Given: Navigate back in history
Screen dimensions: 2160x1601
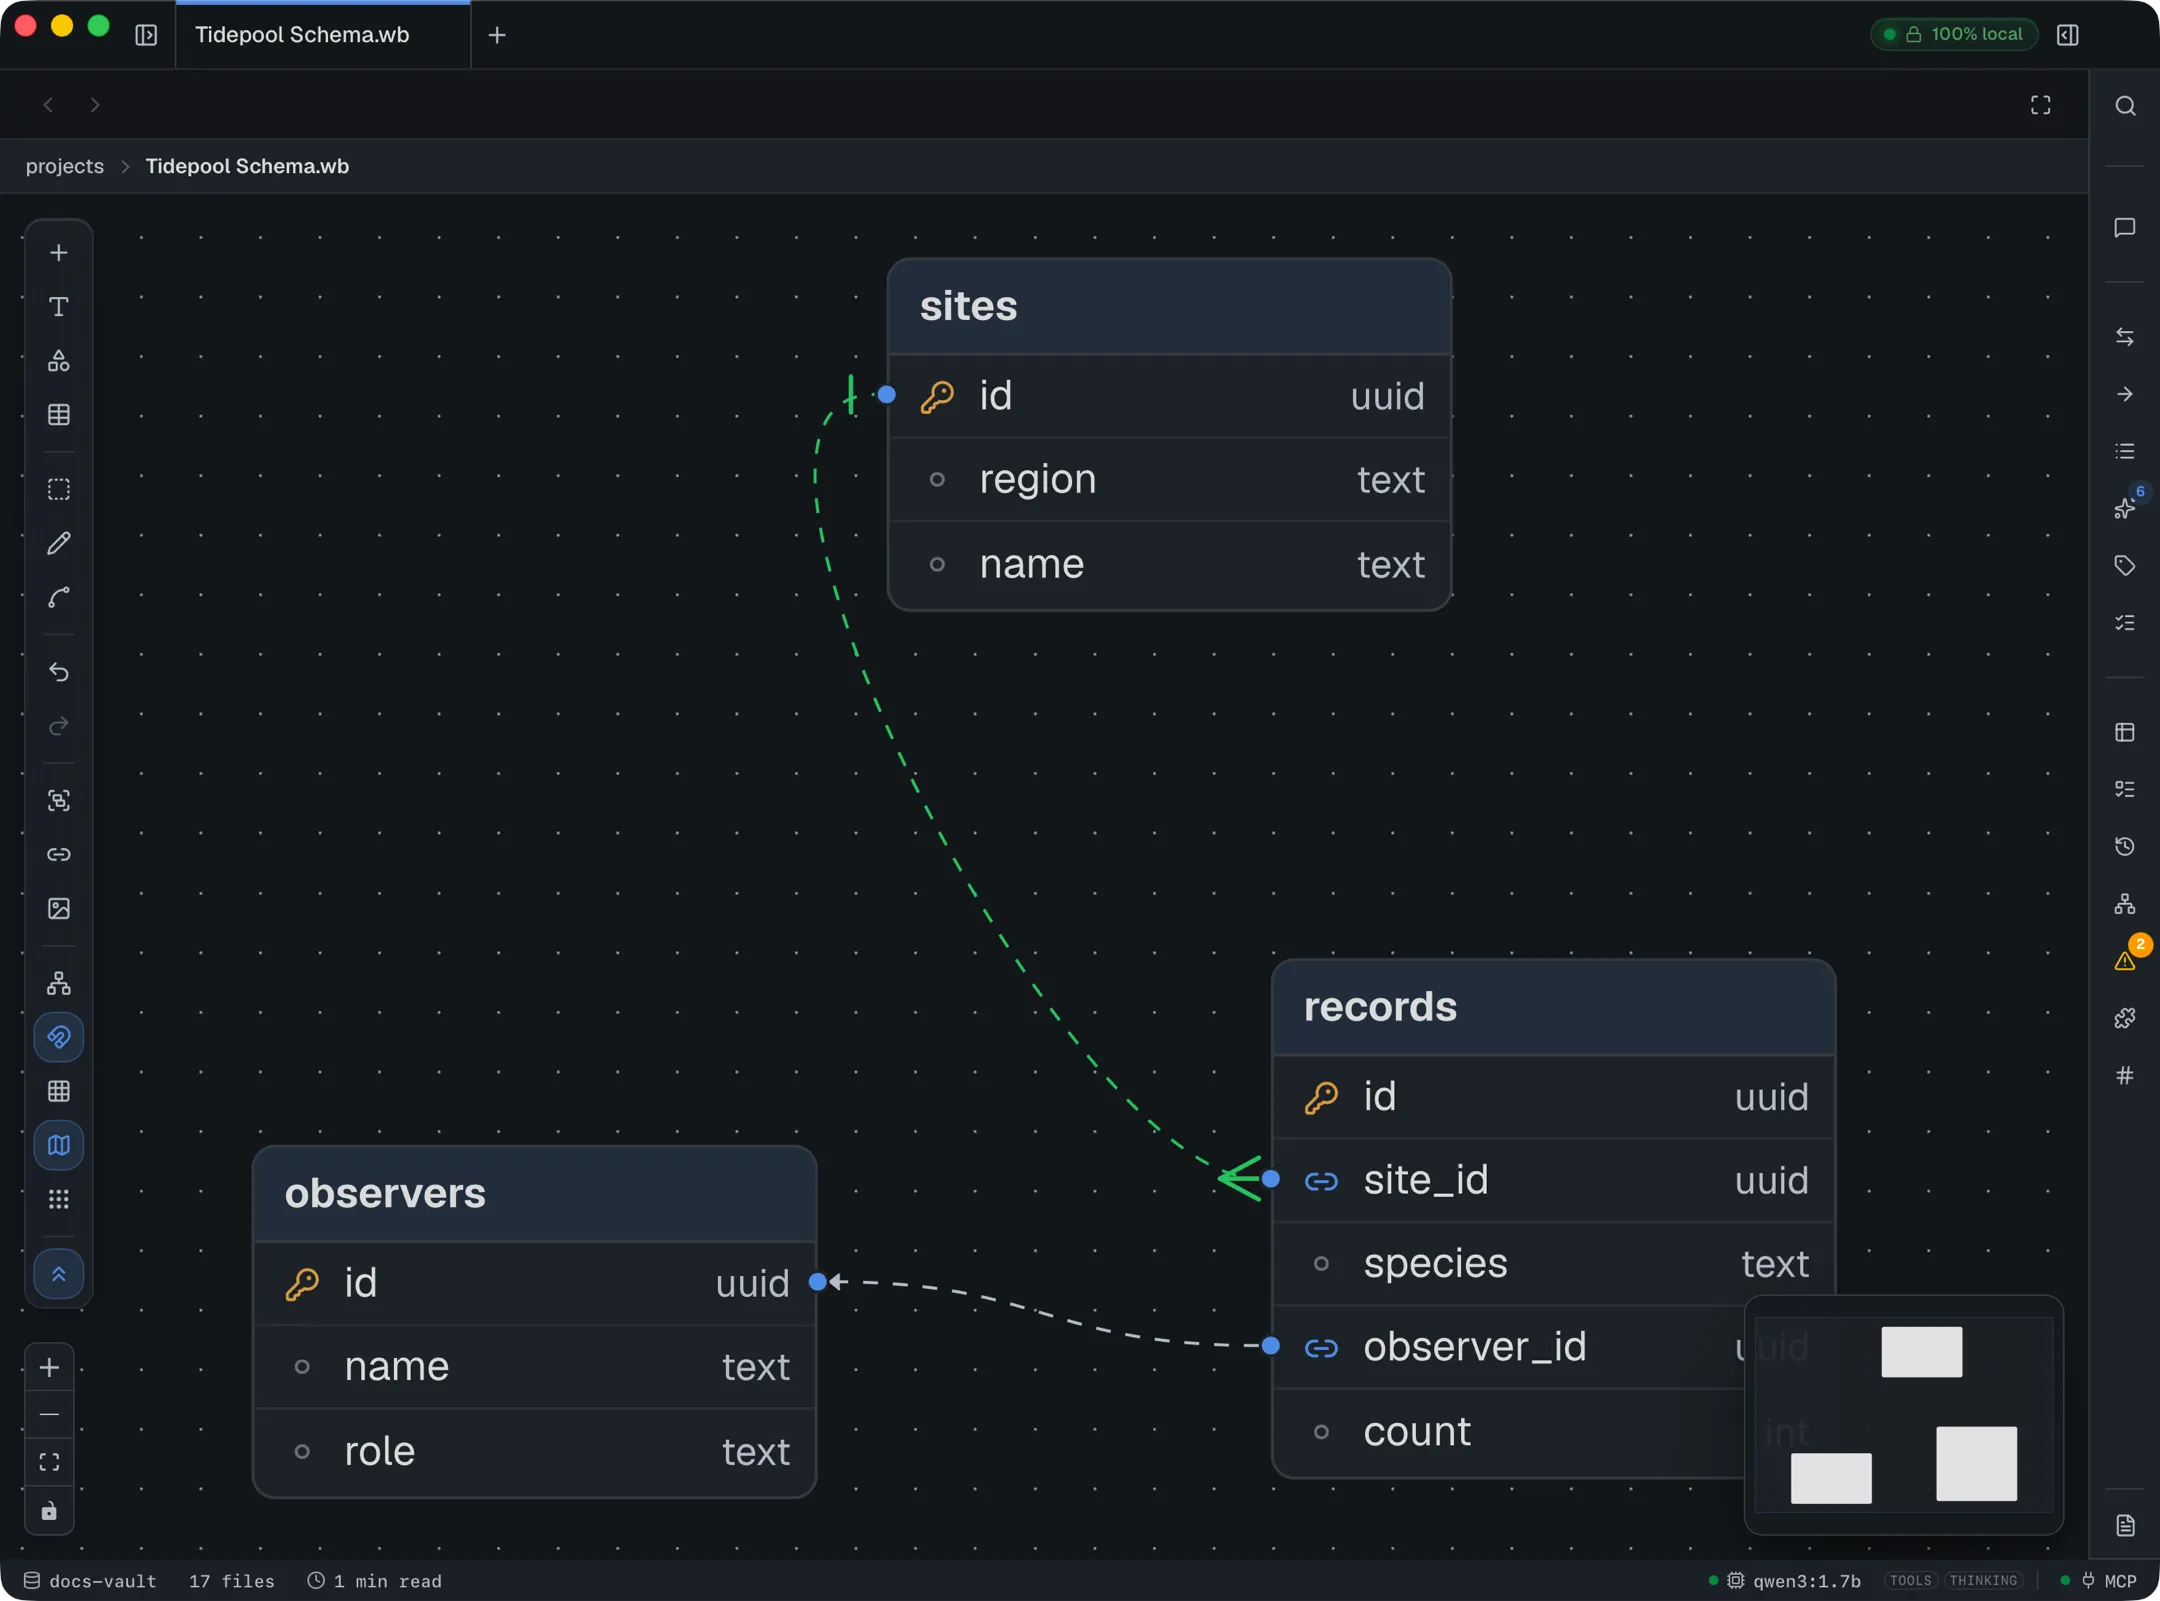Looking at the screenshot, I should (48, 105).
